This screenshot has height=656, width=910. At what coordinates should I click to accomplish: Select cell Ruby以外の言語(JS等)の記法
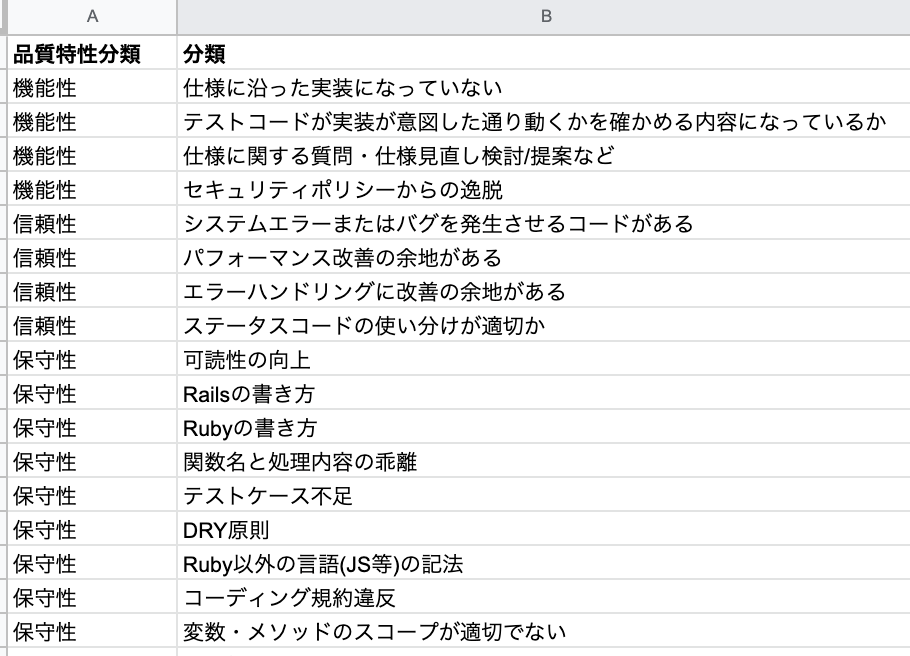(544, 563)
